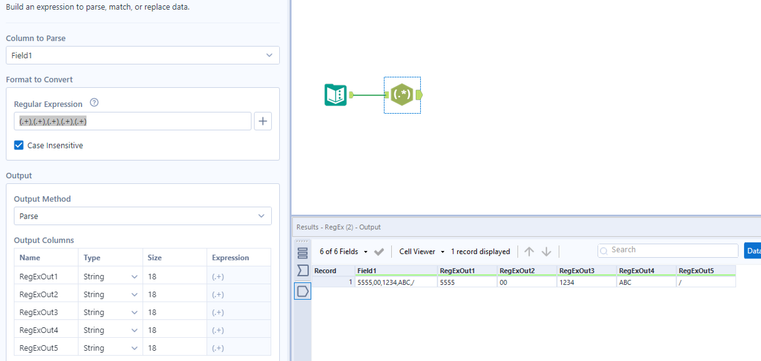Screen dimensions: 761x361
Task: Open the Cell Viewer dropdown
Action: pos(422,251)
